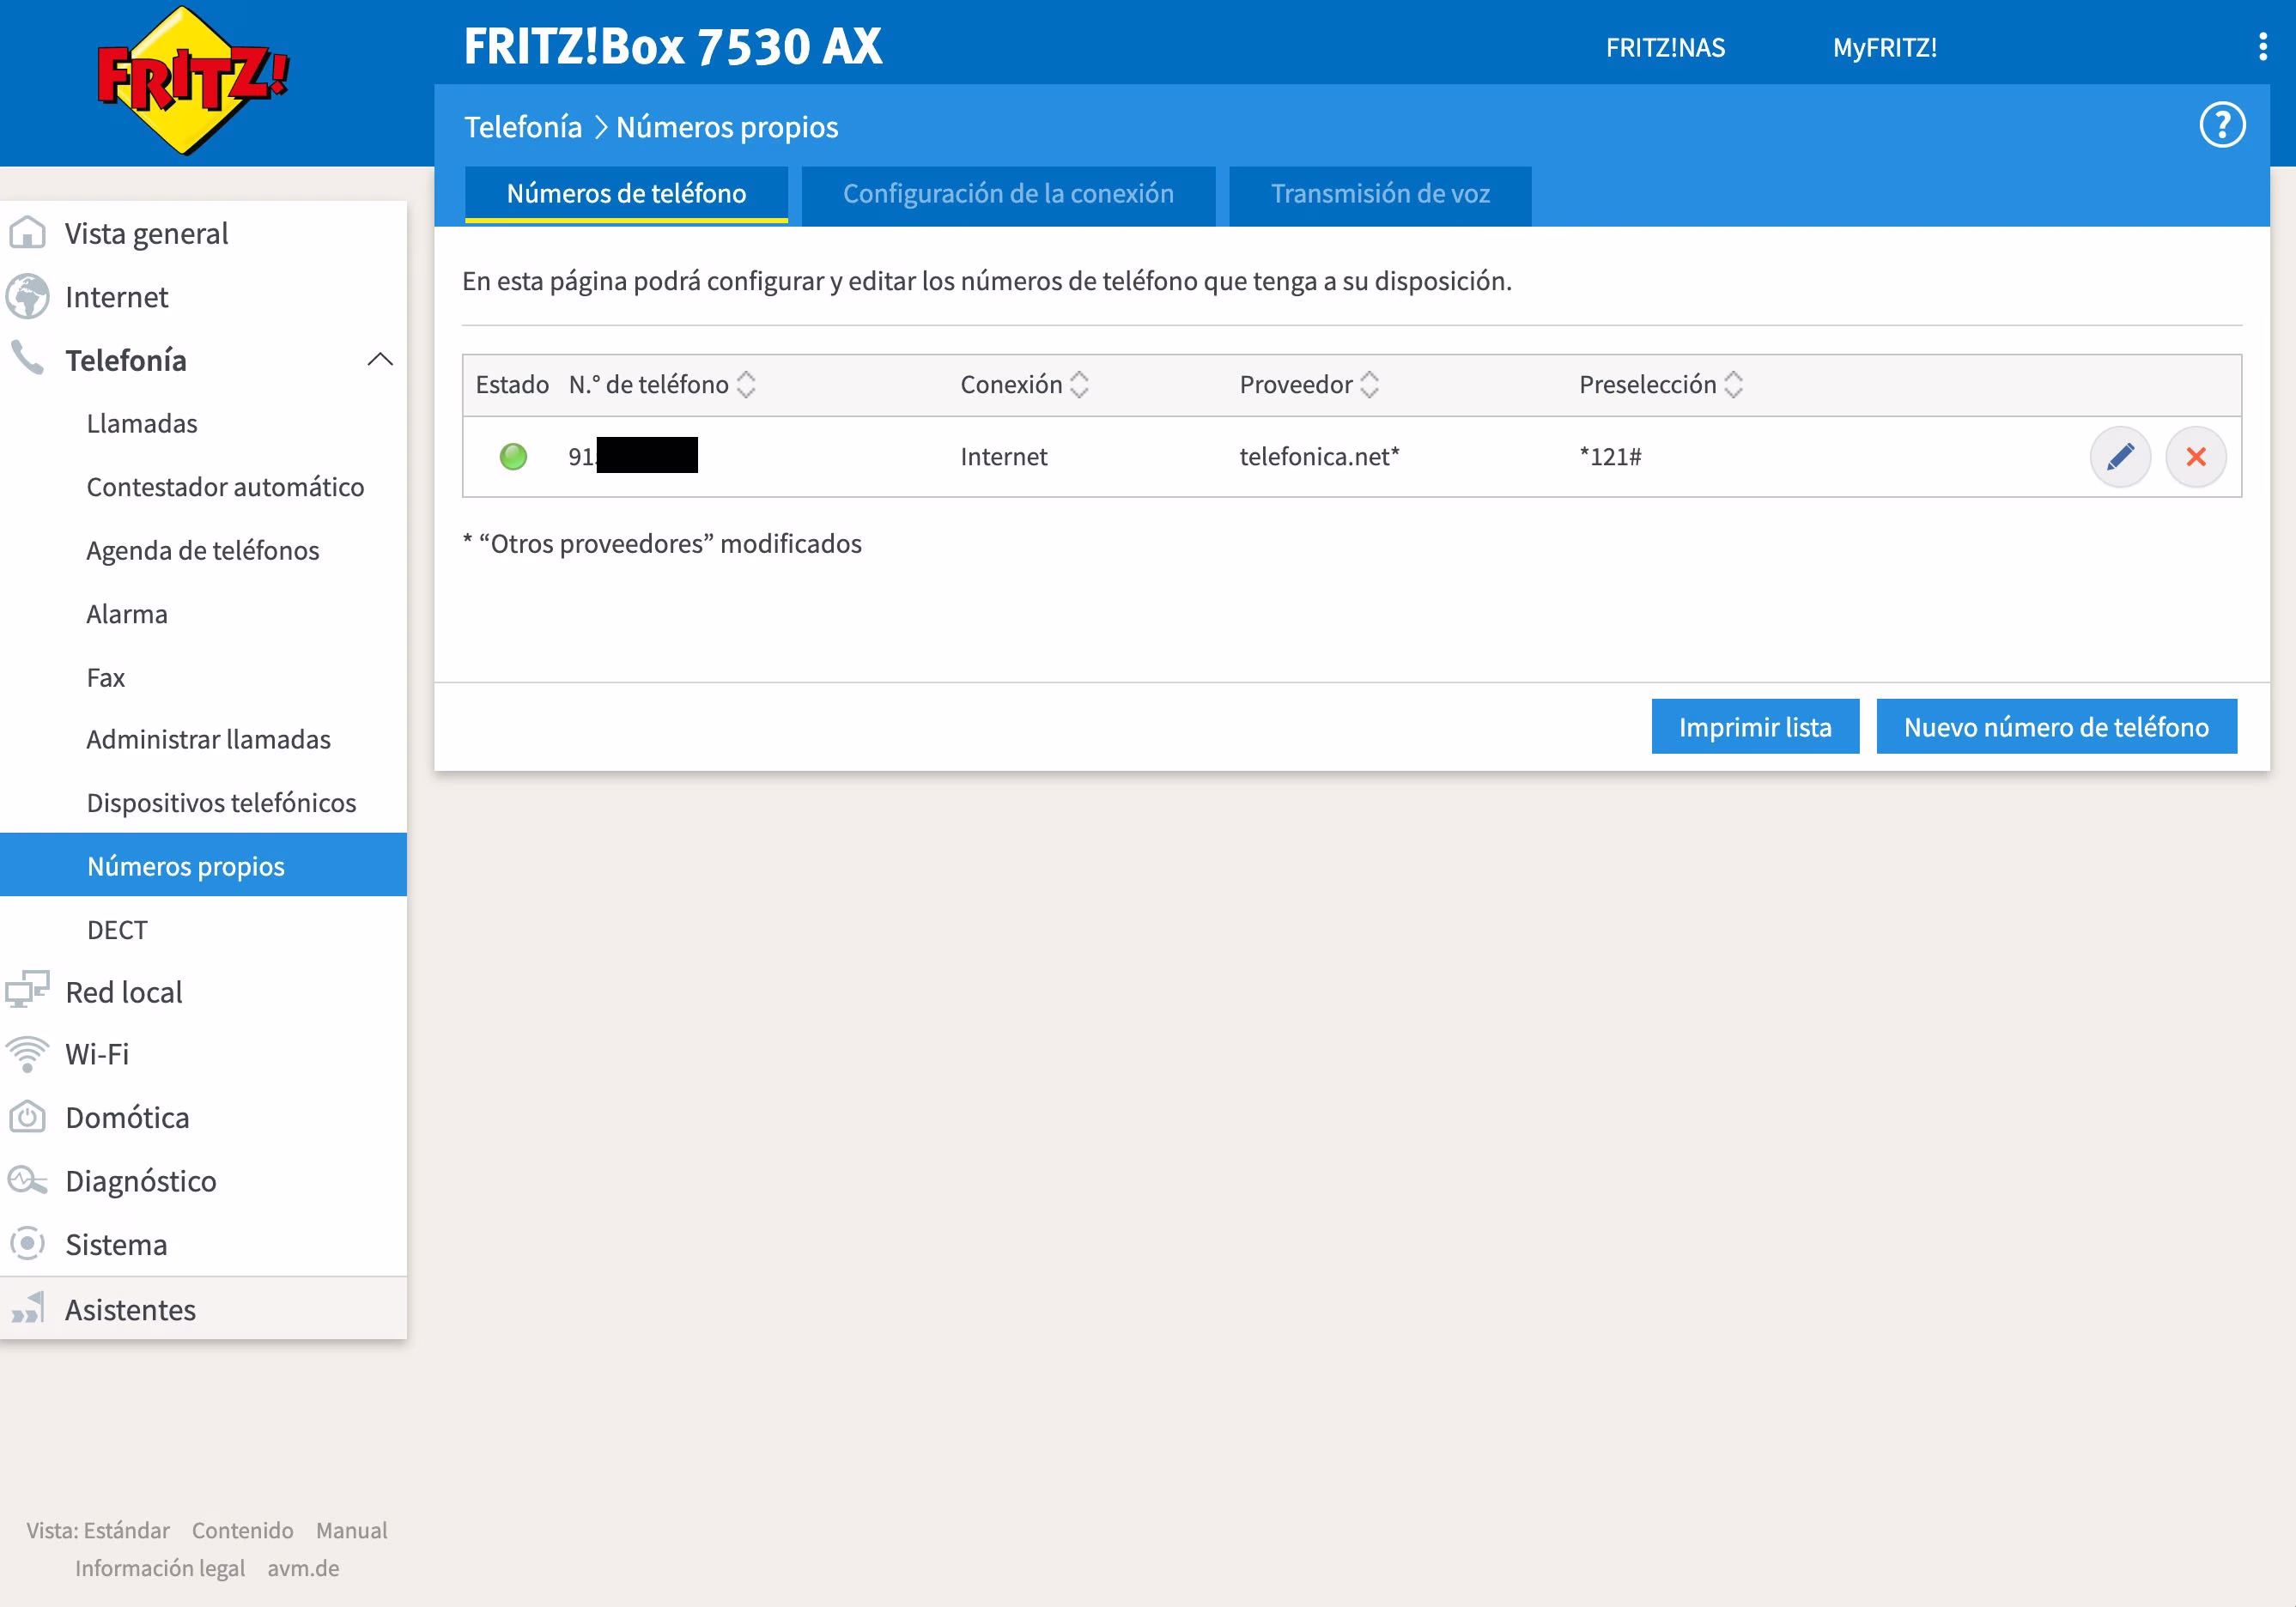Delete the phone number with red X
The height and width of the screenshot is (1607, 2296).
pyautogui.click(x=2195, y=457)
